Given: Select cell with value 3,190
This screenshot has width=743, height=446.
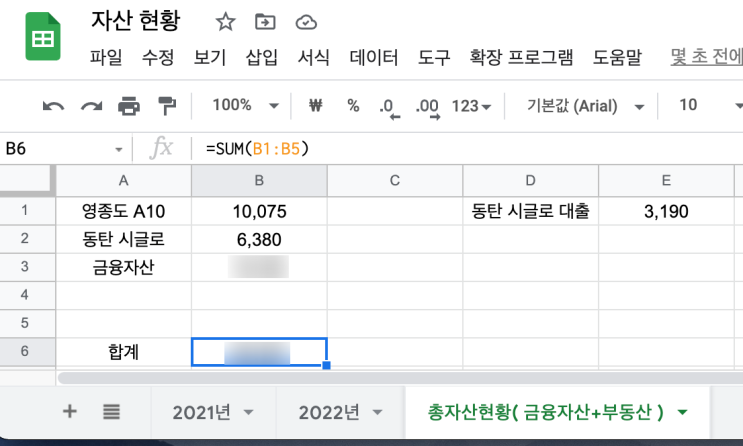Looking at the screenshot, I should click(666, 211).
